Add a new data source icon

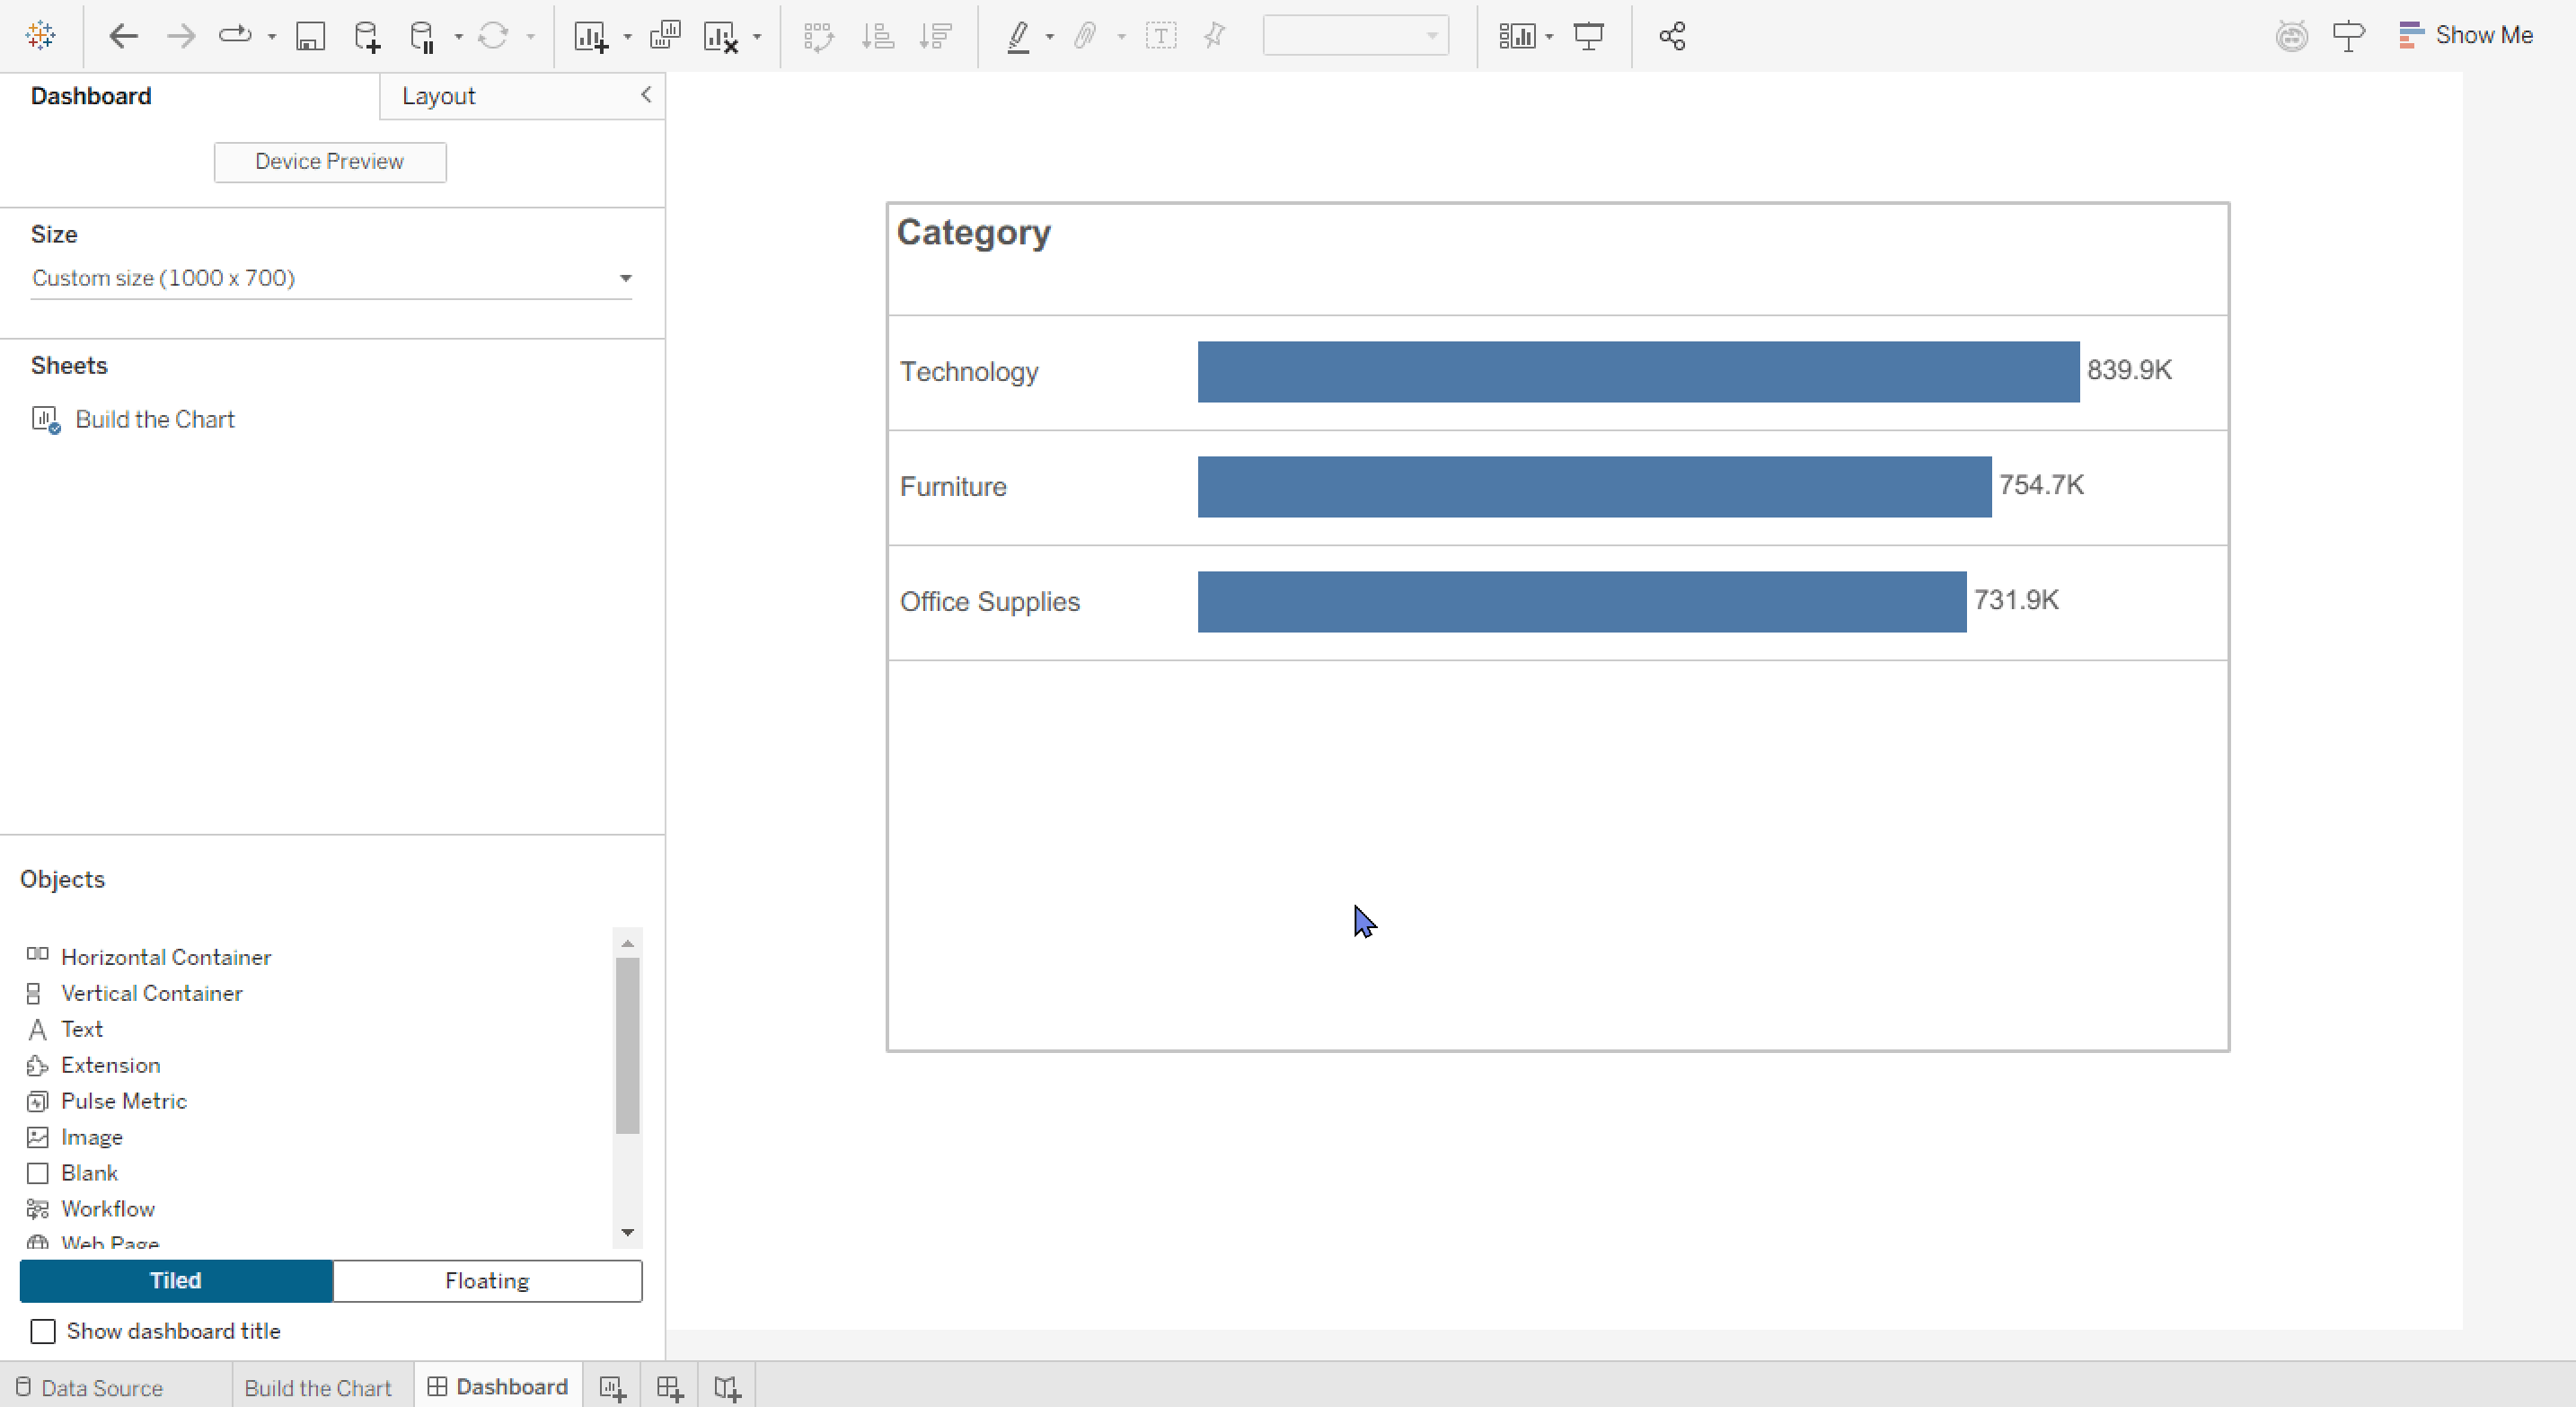pyautogui.click(x=367, y=37)
